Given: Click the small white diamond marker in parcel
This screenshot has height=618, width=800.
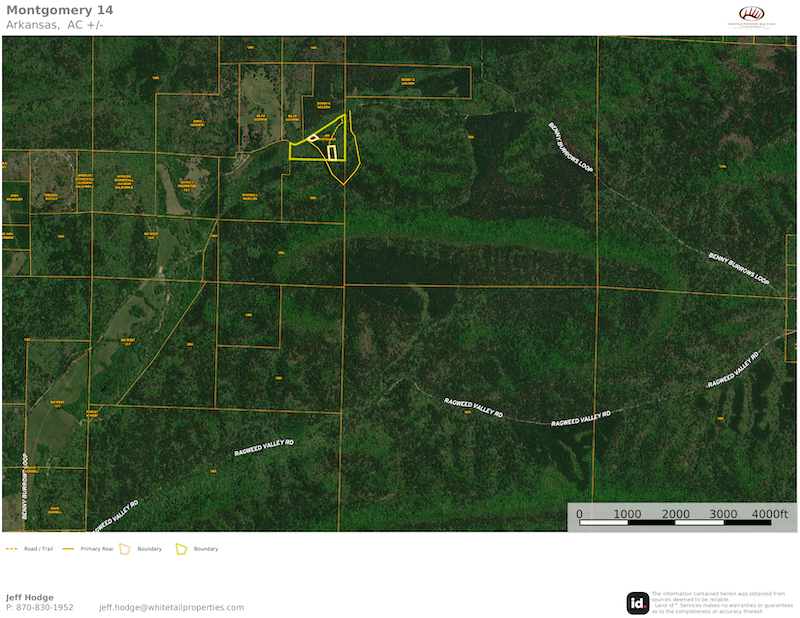Looking at the screenshot, I should tap(313, 138).
